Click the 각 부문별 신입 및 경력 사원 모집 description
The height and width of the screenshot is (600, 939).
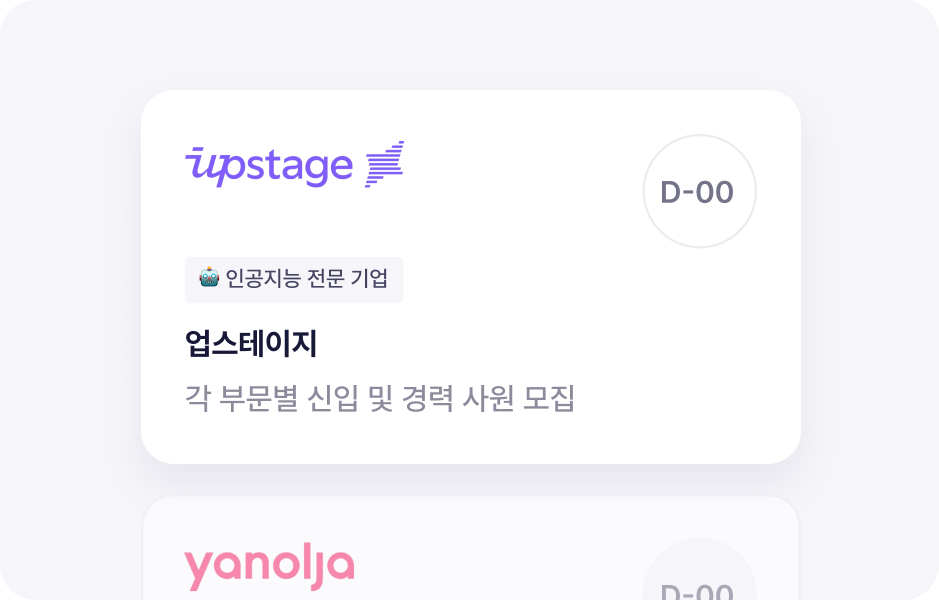[380, 398]
